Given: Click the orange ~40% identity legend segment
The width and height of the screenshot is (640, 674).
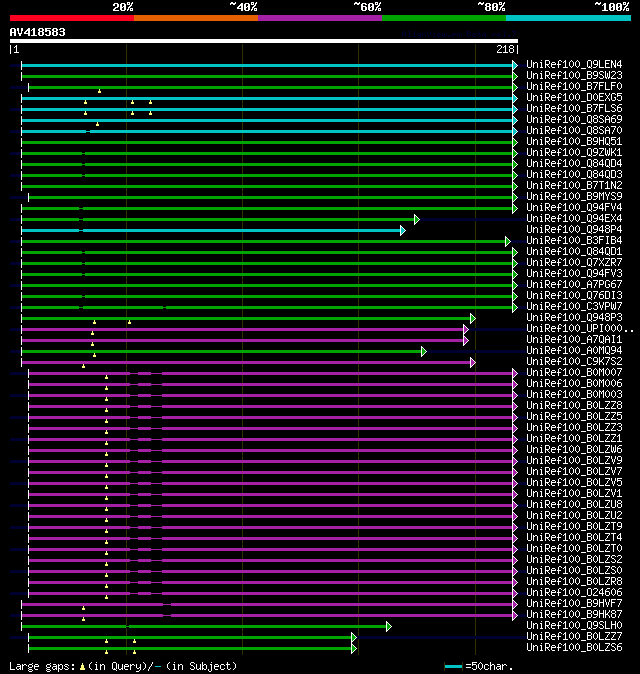Looking at the screenshot, I should [x=196, y=18].
